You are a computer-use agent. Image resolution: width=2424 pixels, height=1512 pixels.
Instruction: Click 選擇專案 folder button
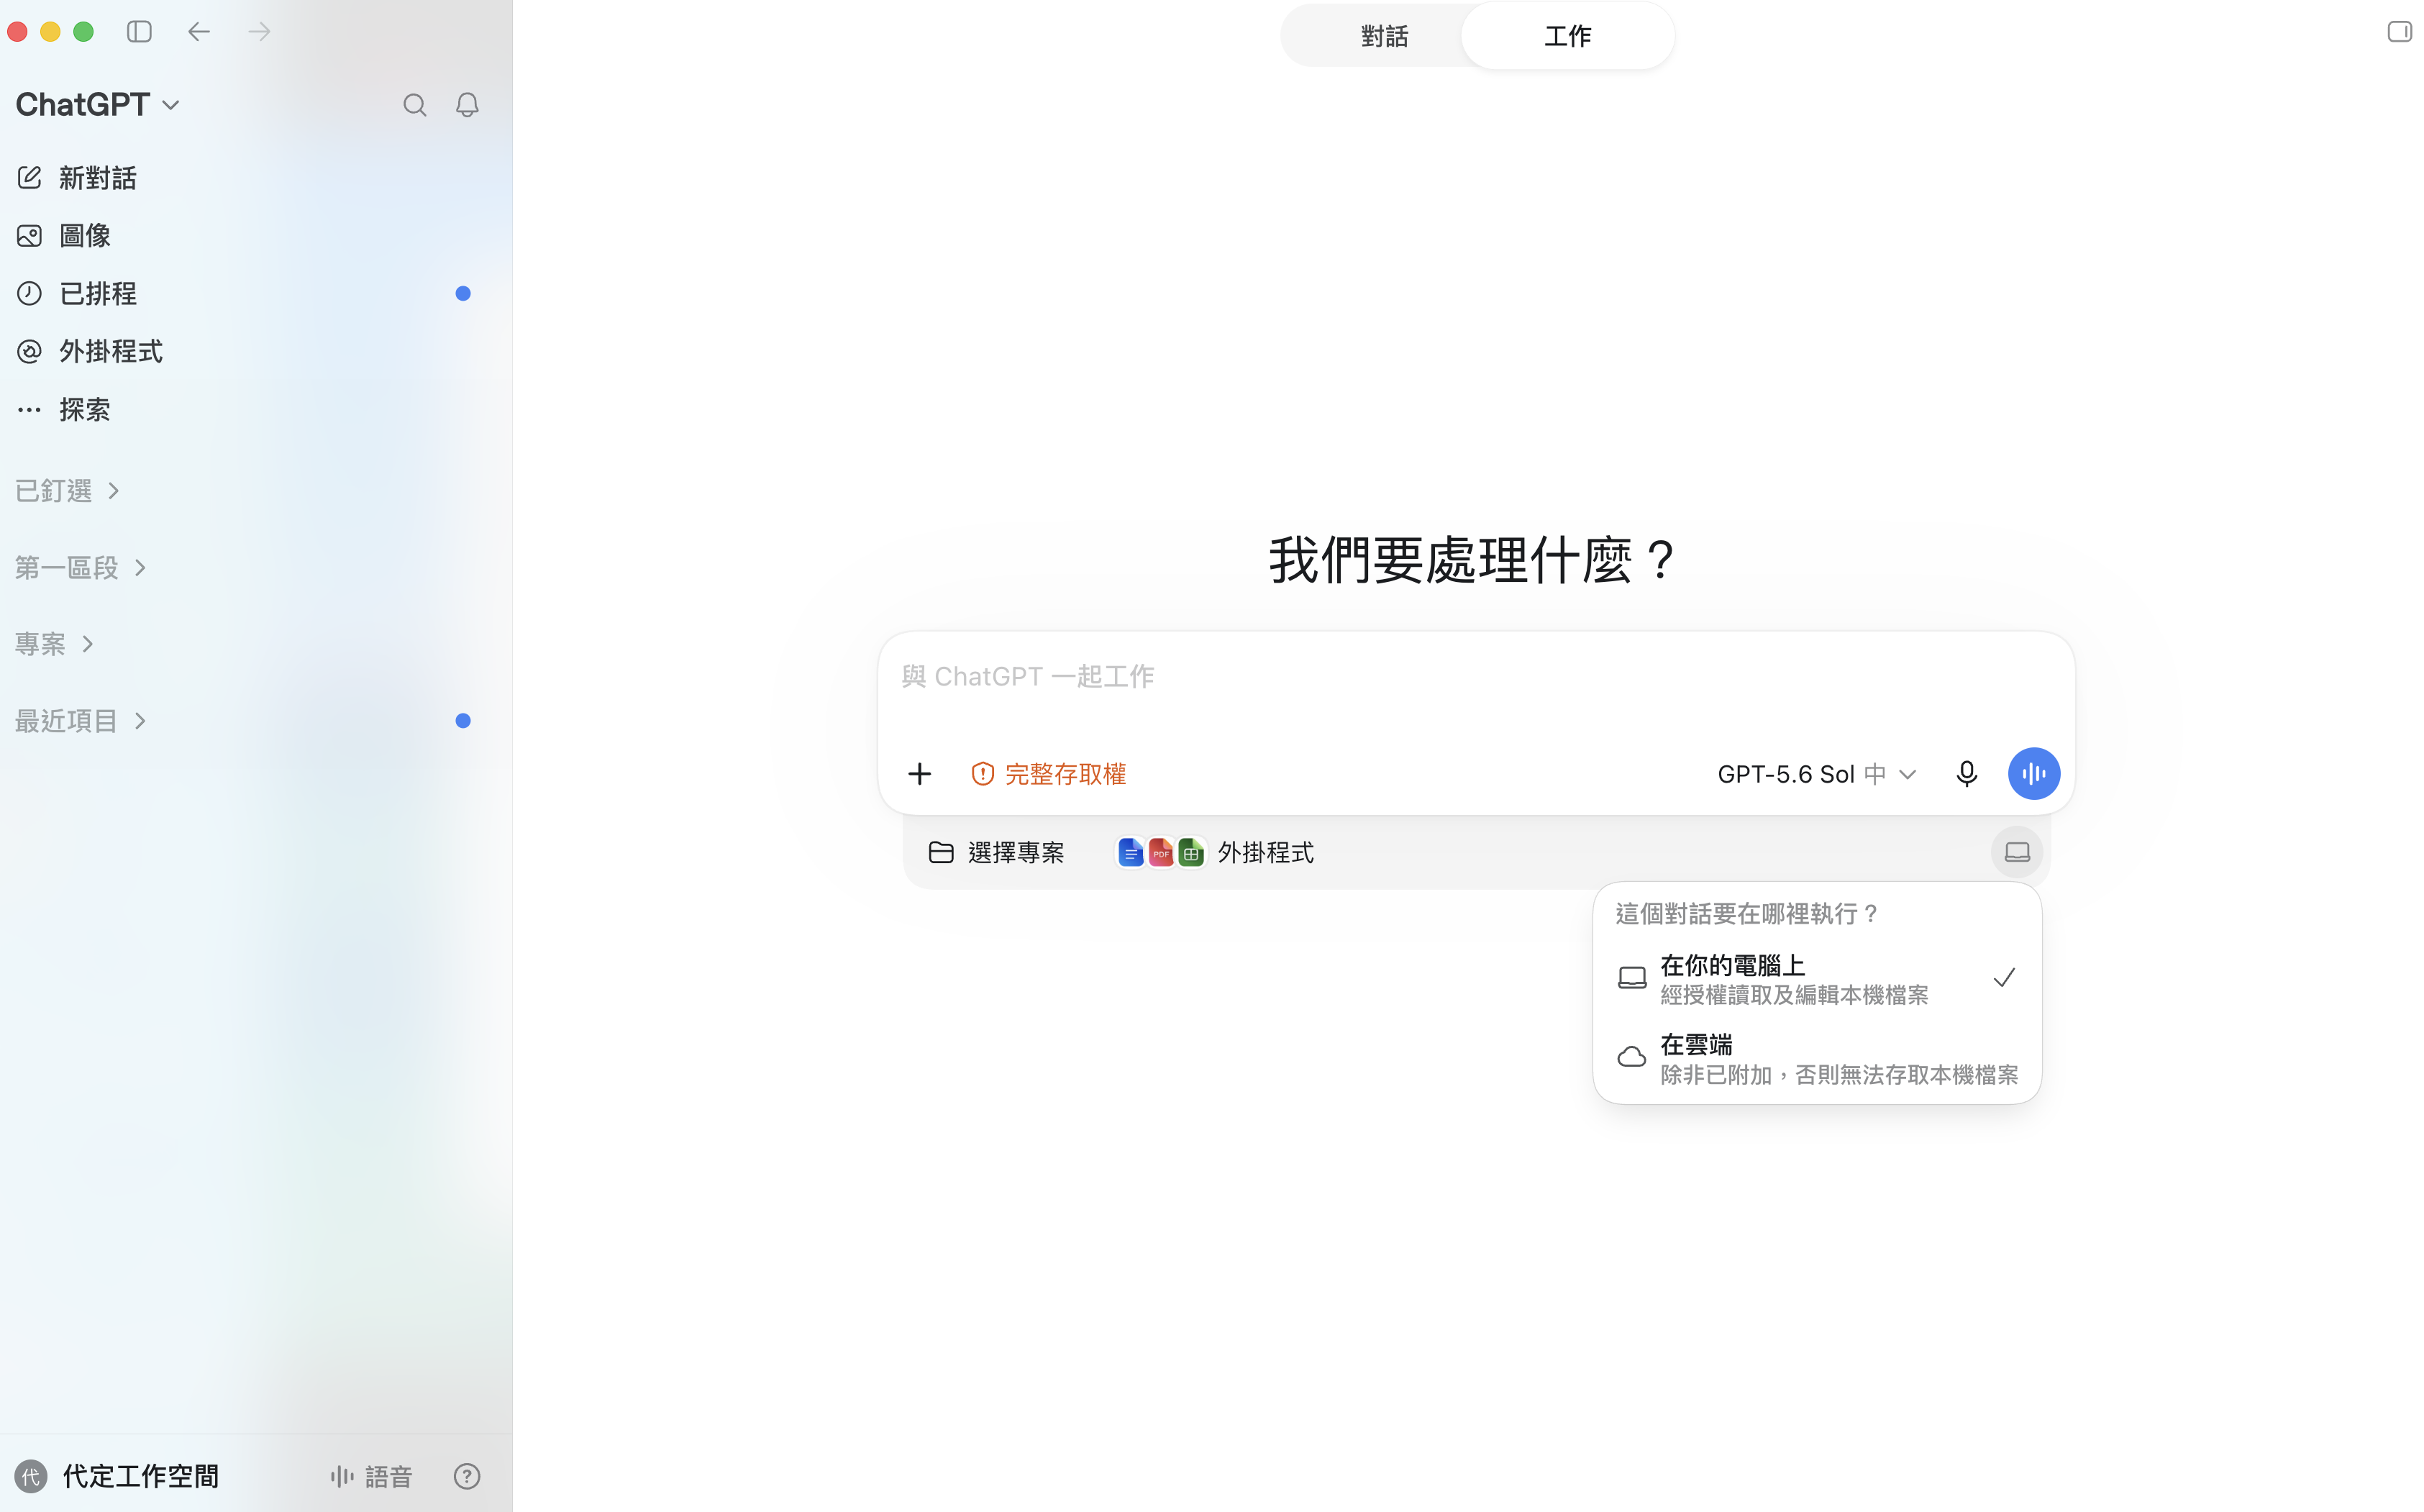(x=996, y=852)
